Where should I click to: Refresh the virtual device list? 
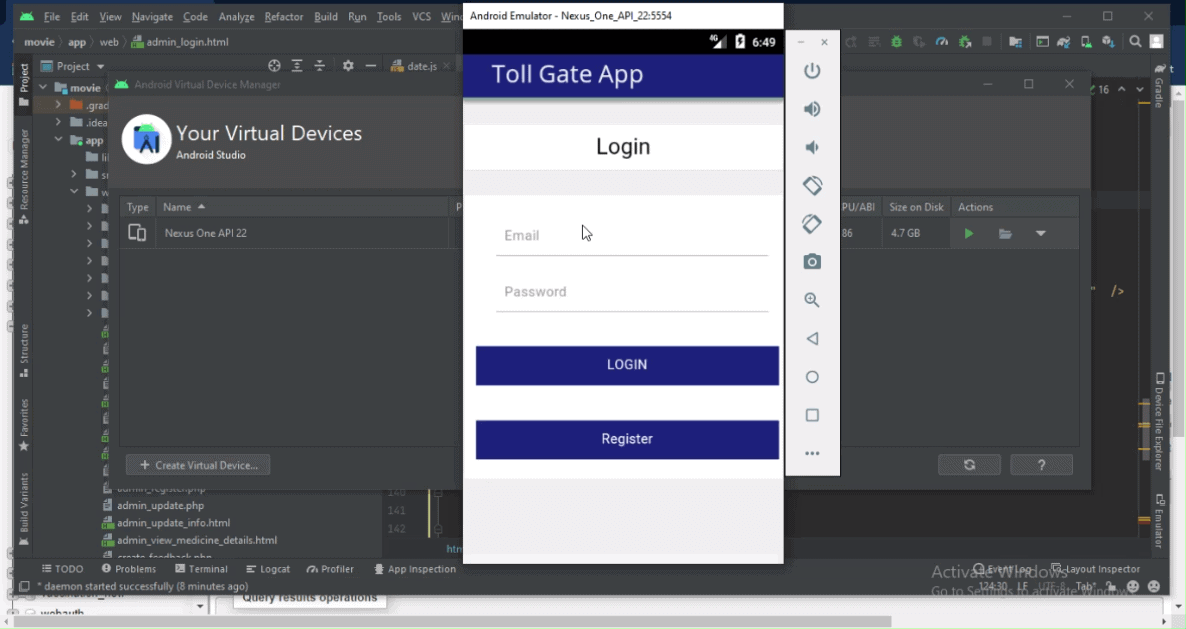tap(968, 464)
